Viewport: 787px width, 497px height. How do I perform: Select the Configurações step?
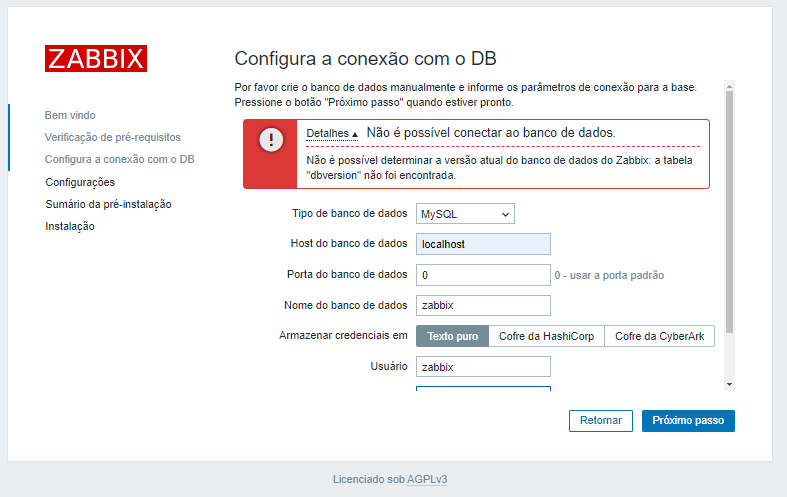(x=80, y=182)
